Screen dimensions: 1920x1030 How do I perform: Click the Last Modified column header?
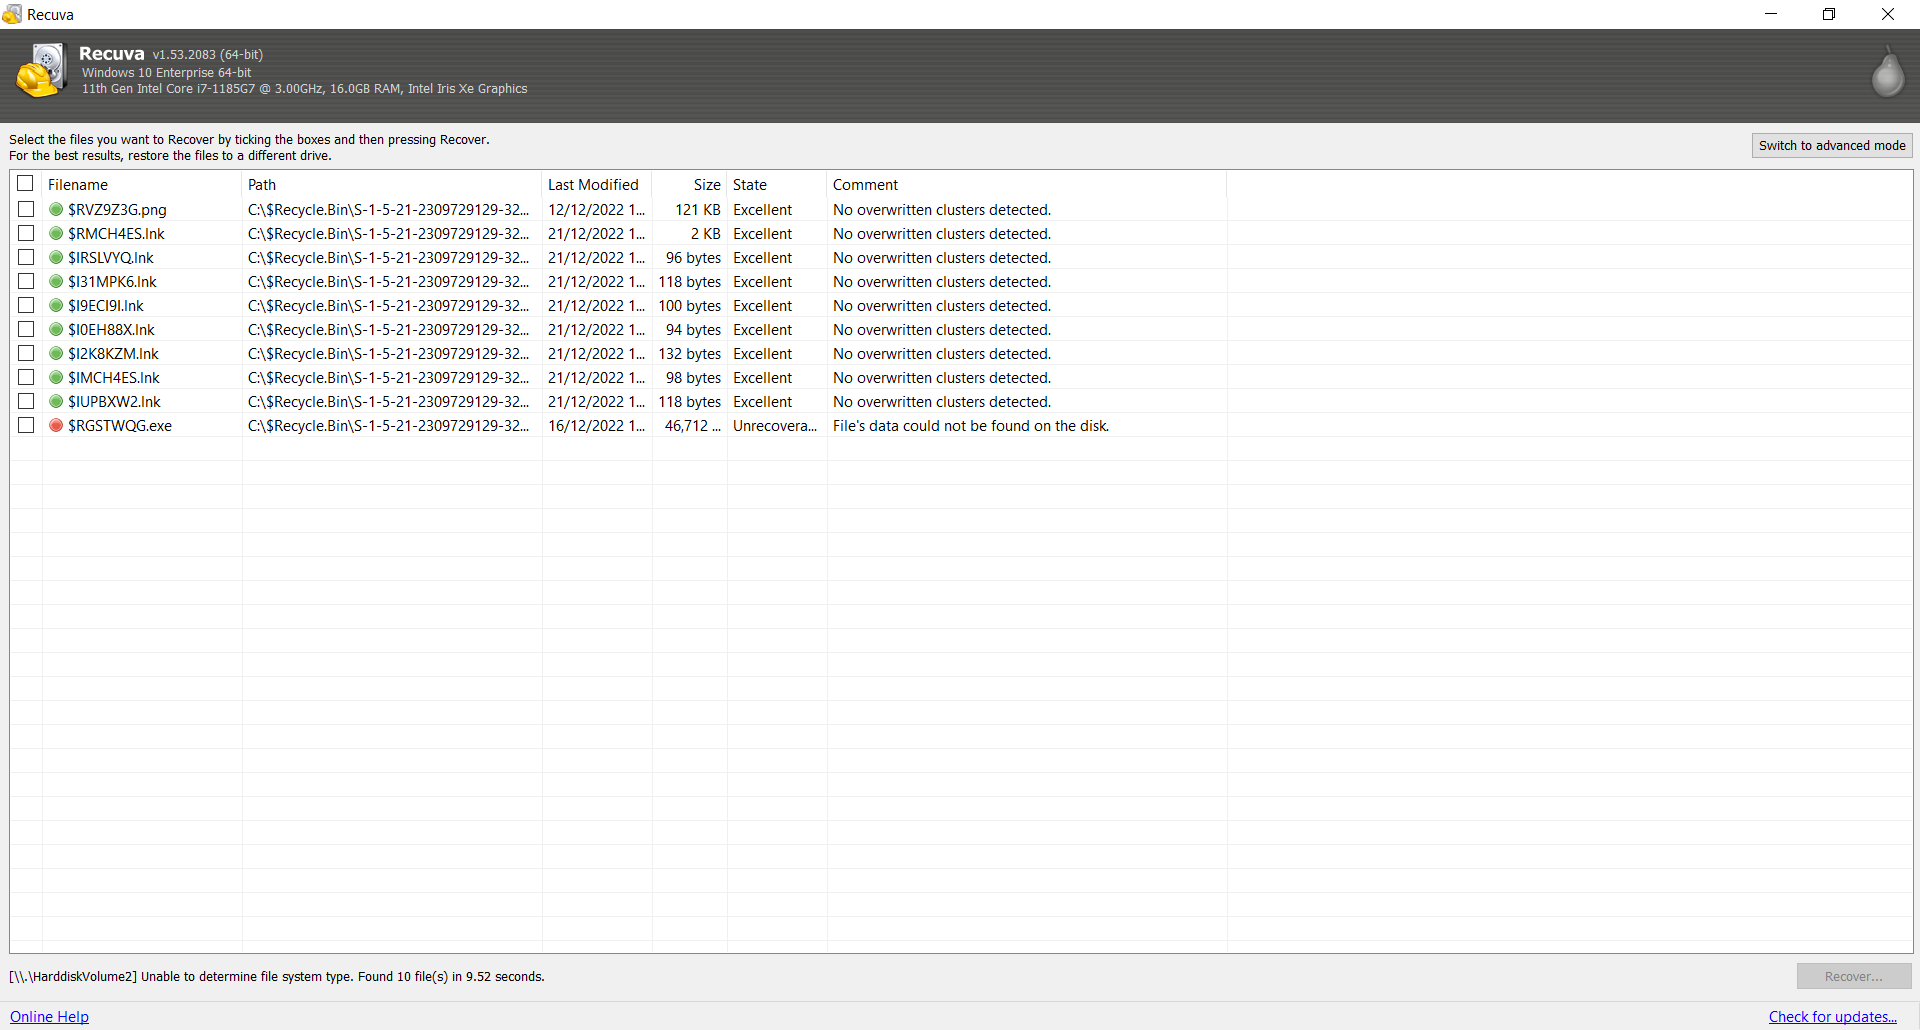(592, 184)
